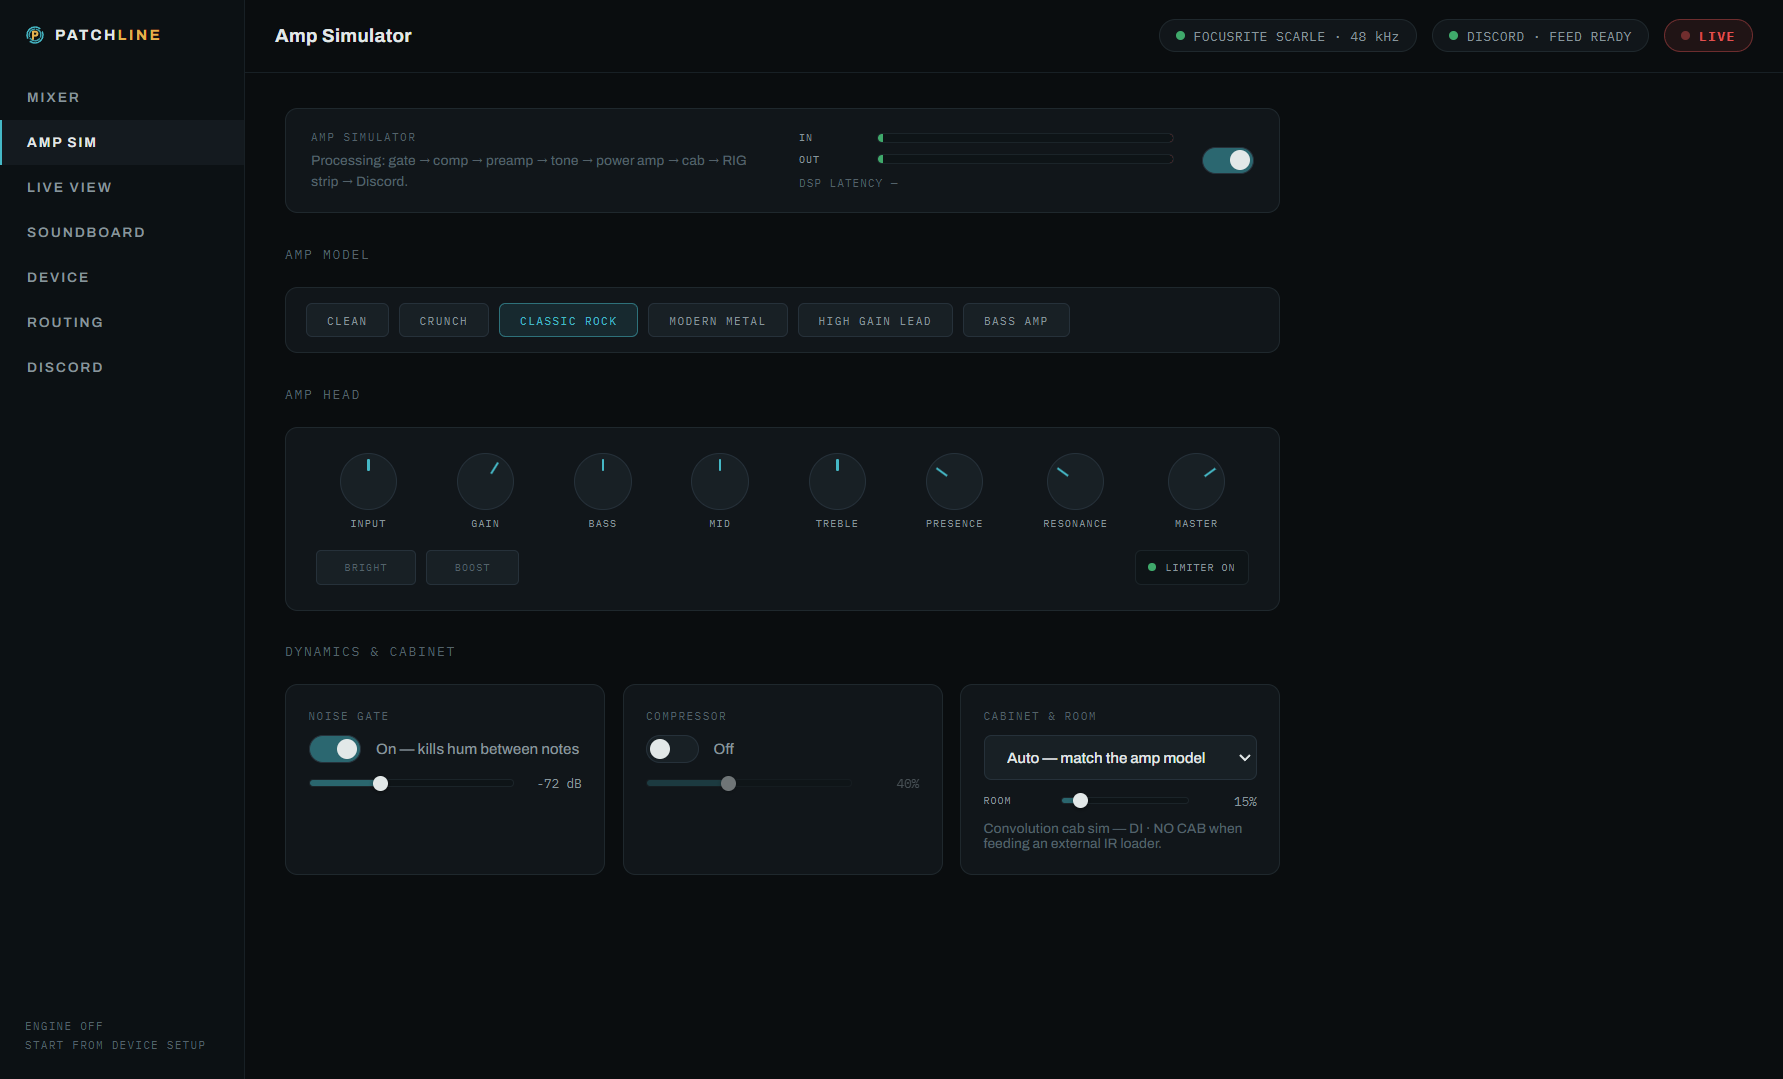Click the Compressor 40% value
Image resolution: width=1783 pixels, height=1079 pixels.
(x=908, y=783)
